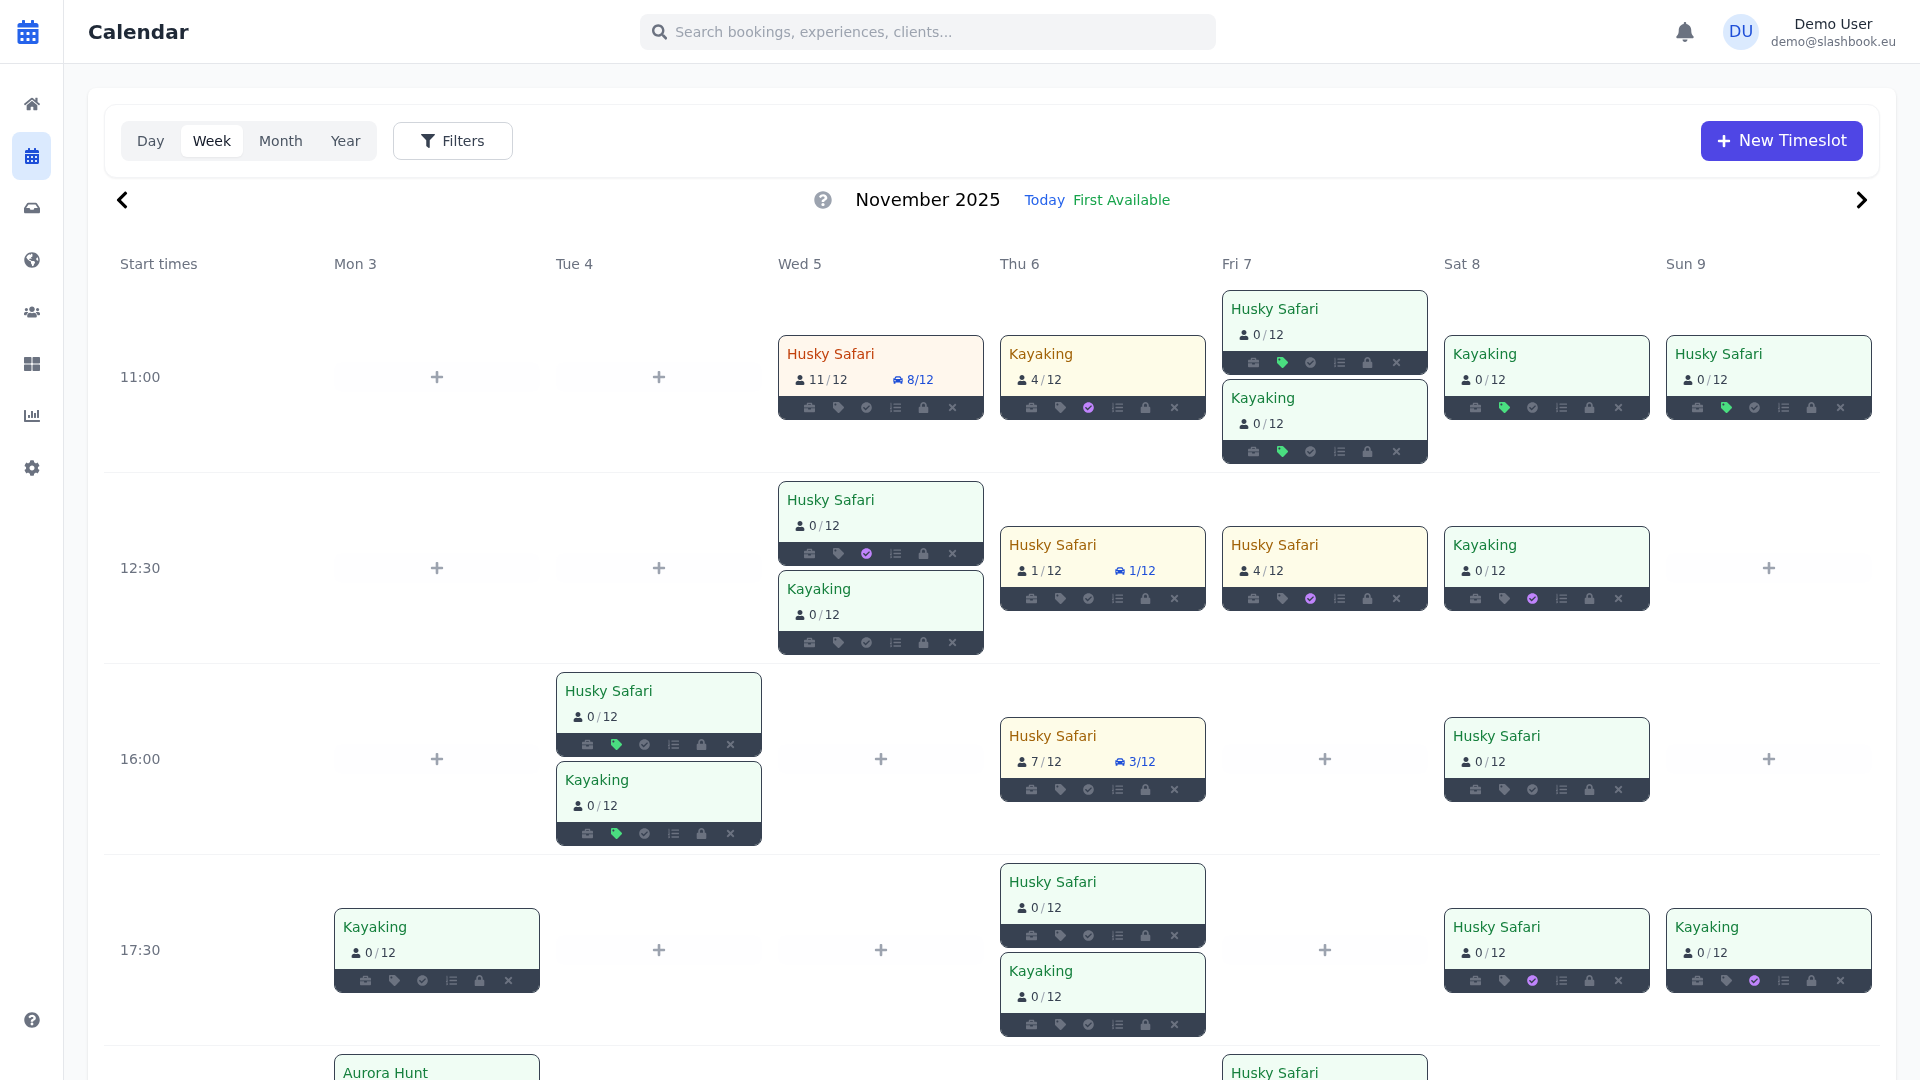1920x1080 pixels.
Task: Click the help question mark beside November 2025
Action: coord(823,200)
